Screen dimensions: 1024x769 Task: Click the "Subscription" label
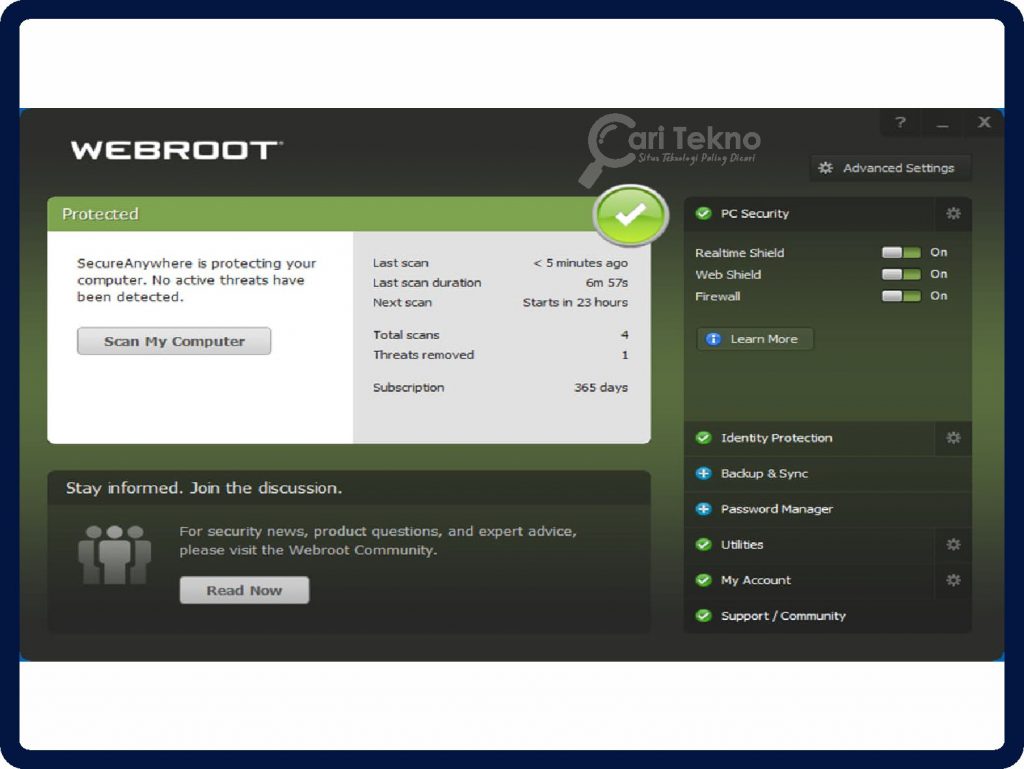(408, 387)
